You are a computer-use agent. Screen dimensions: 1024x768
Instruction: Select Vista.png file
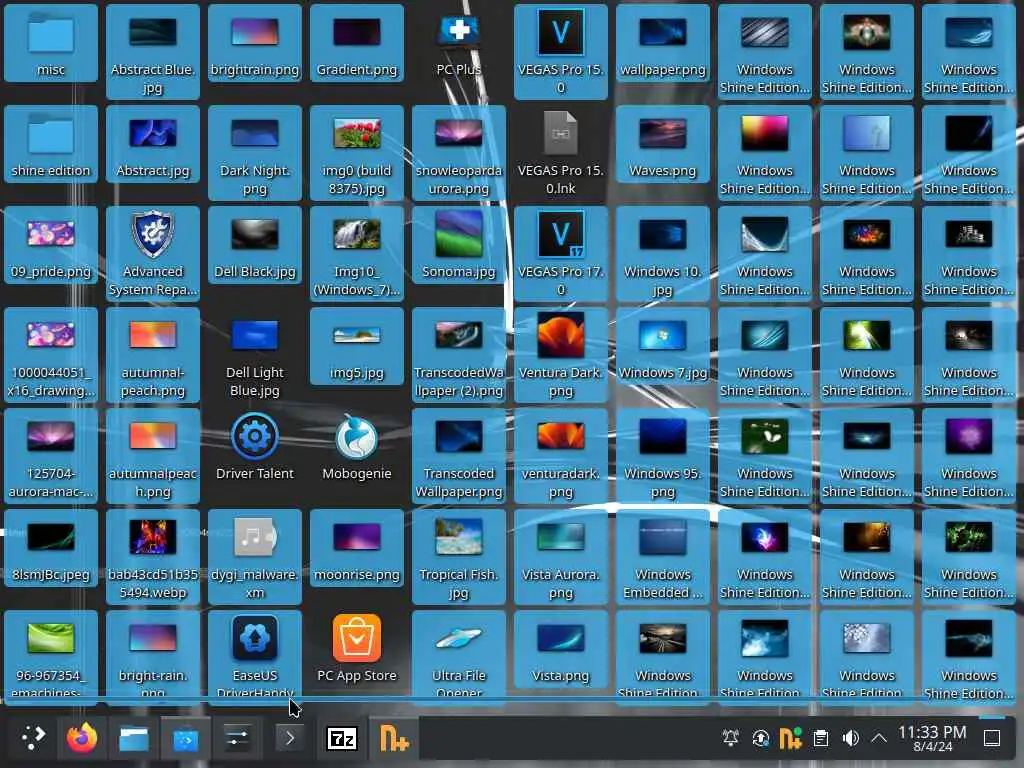click(560, 649)
